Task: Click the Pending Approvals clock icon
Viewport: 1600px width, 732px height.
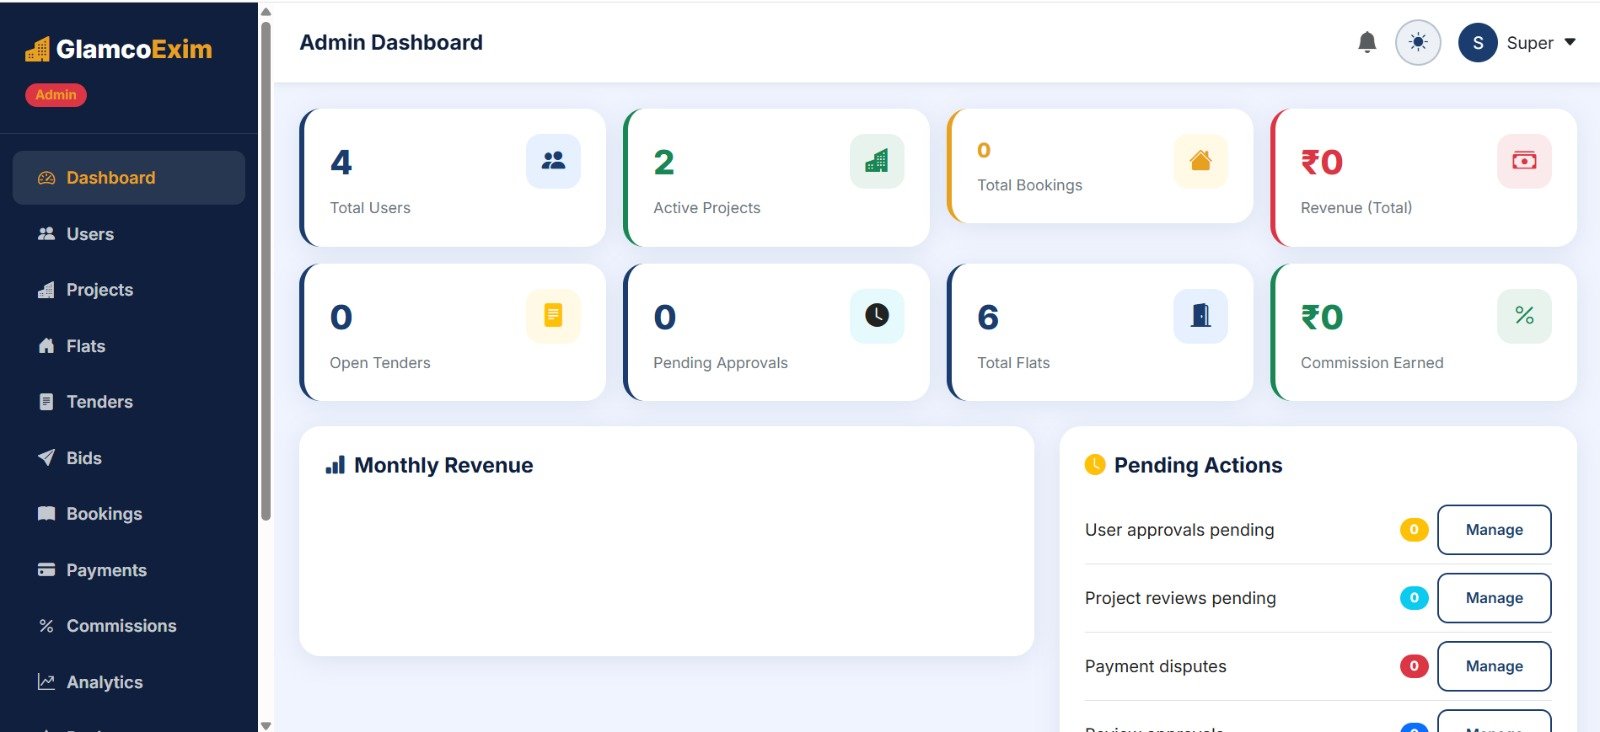Action: pyautogui.click(x=877, y=316)
